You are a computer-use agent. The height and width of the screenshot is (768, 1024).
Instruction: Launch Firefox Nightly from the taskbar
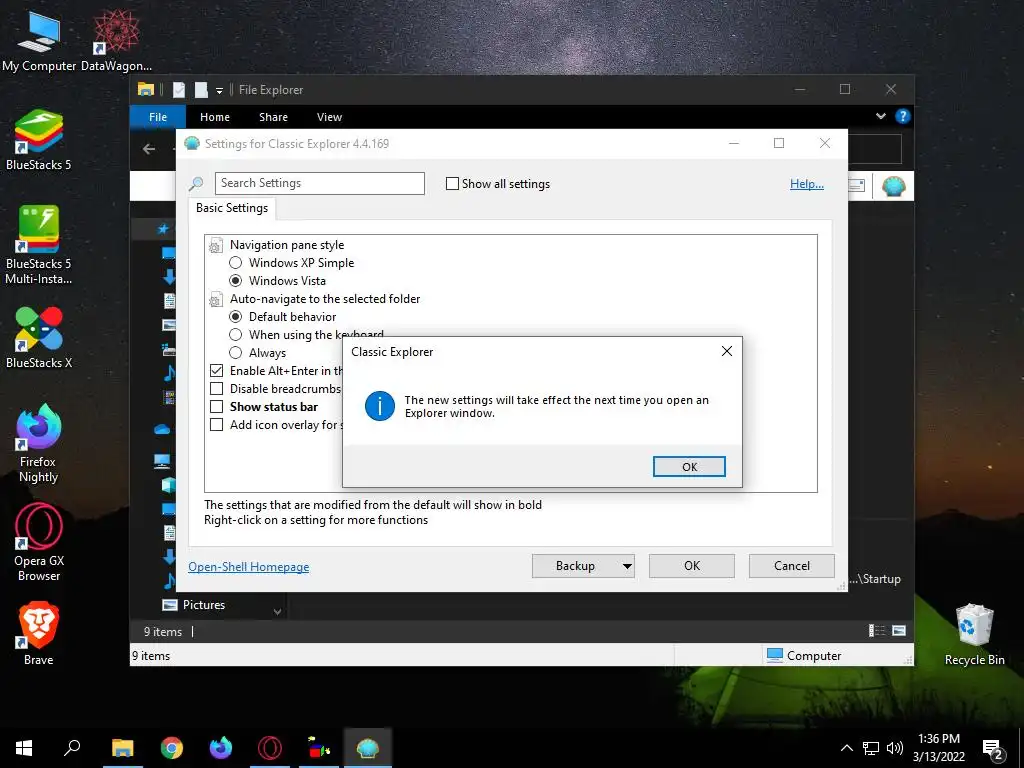click(x=221, y=748)
